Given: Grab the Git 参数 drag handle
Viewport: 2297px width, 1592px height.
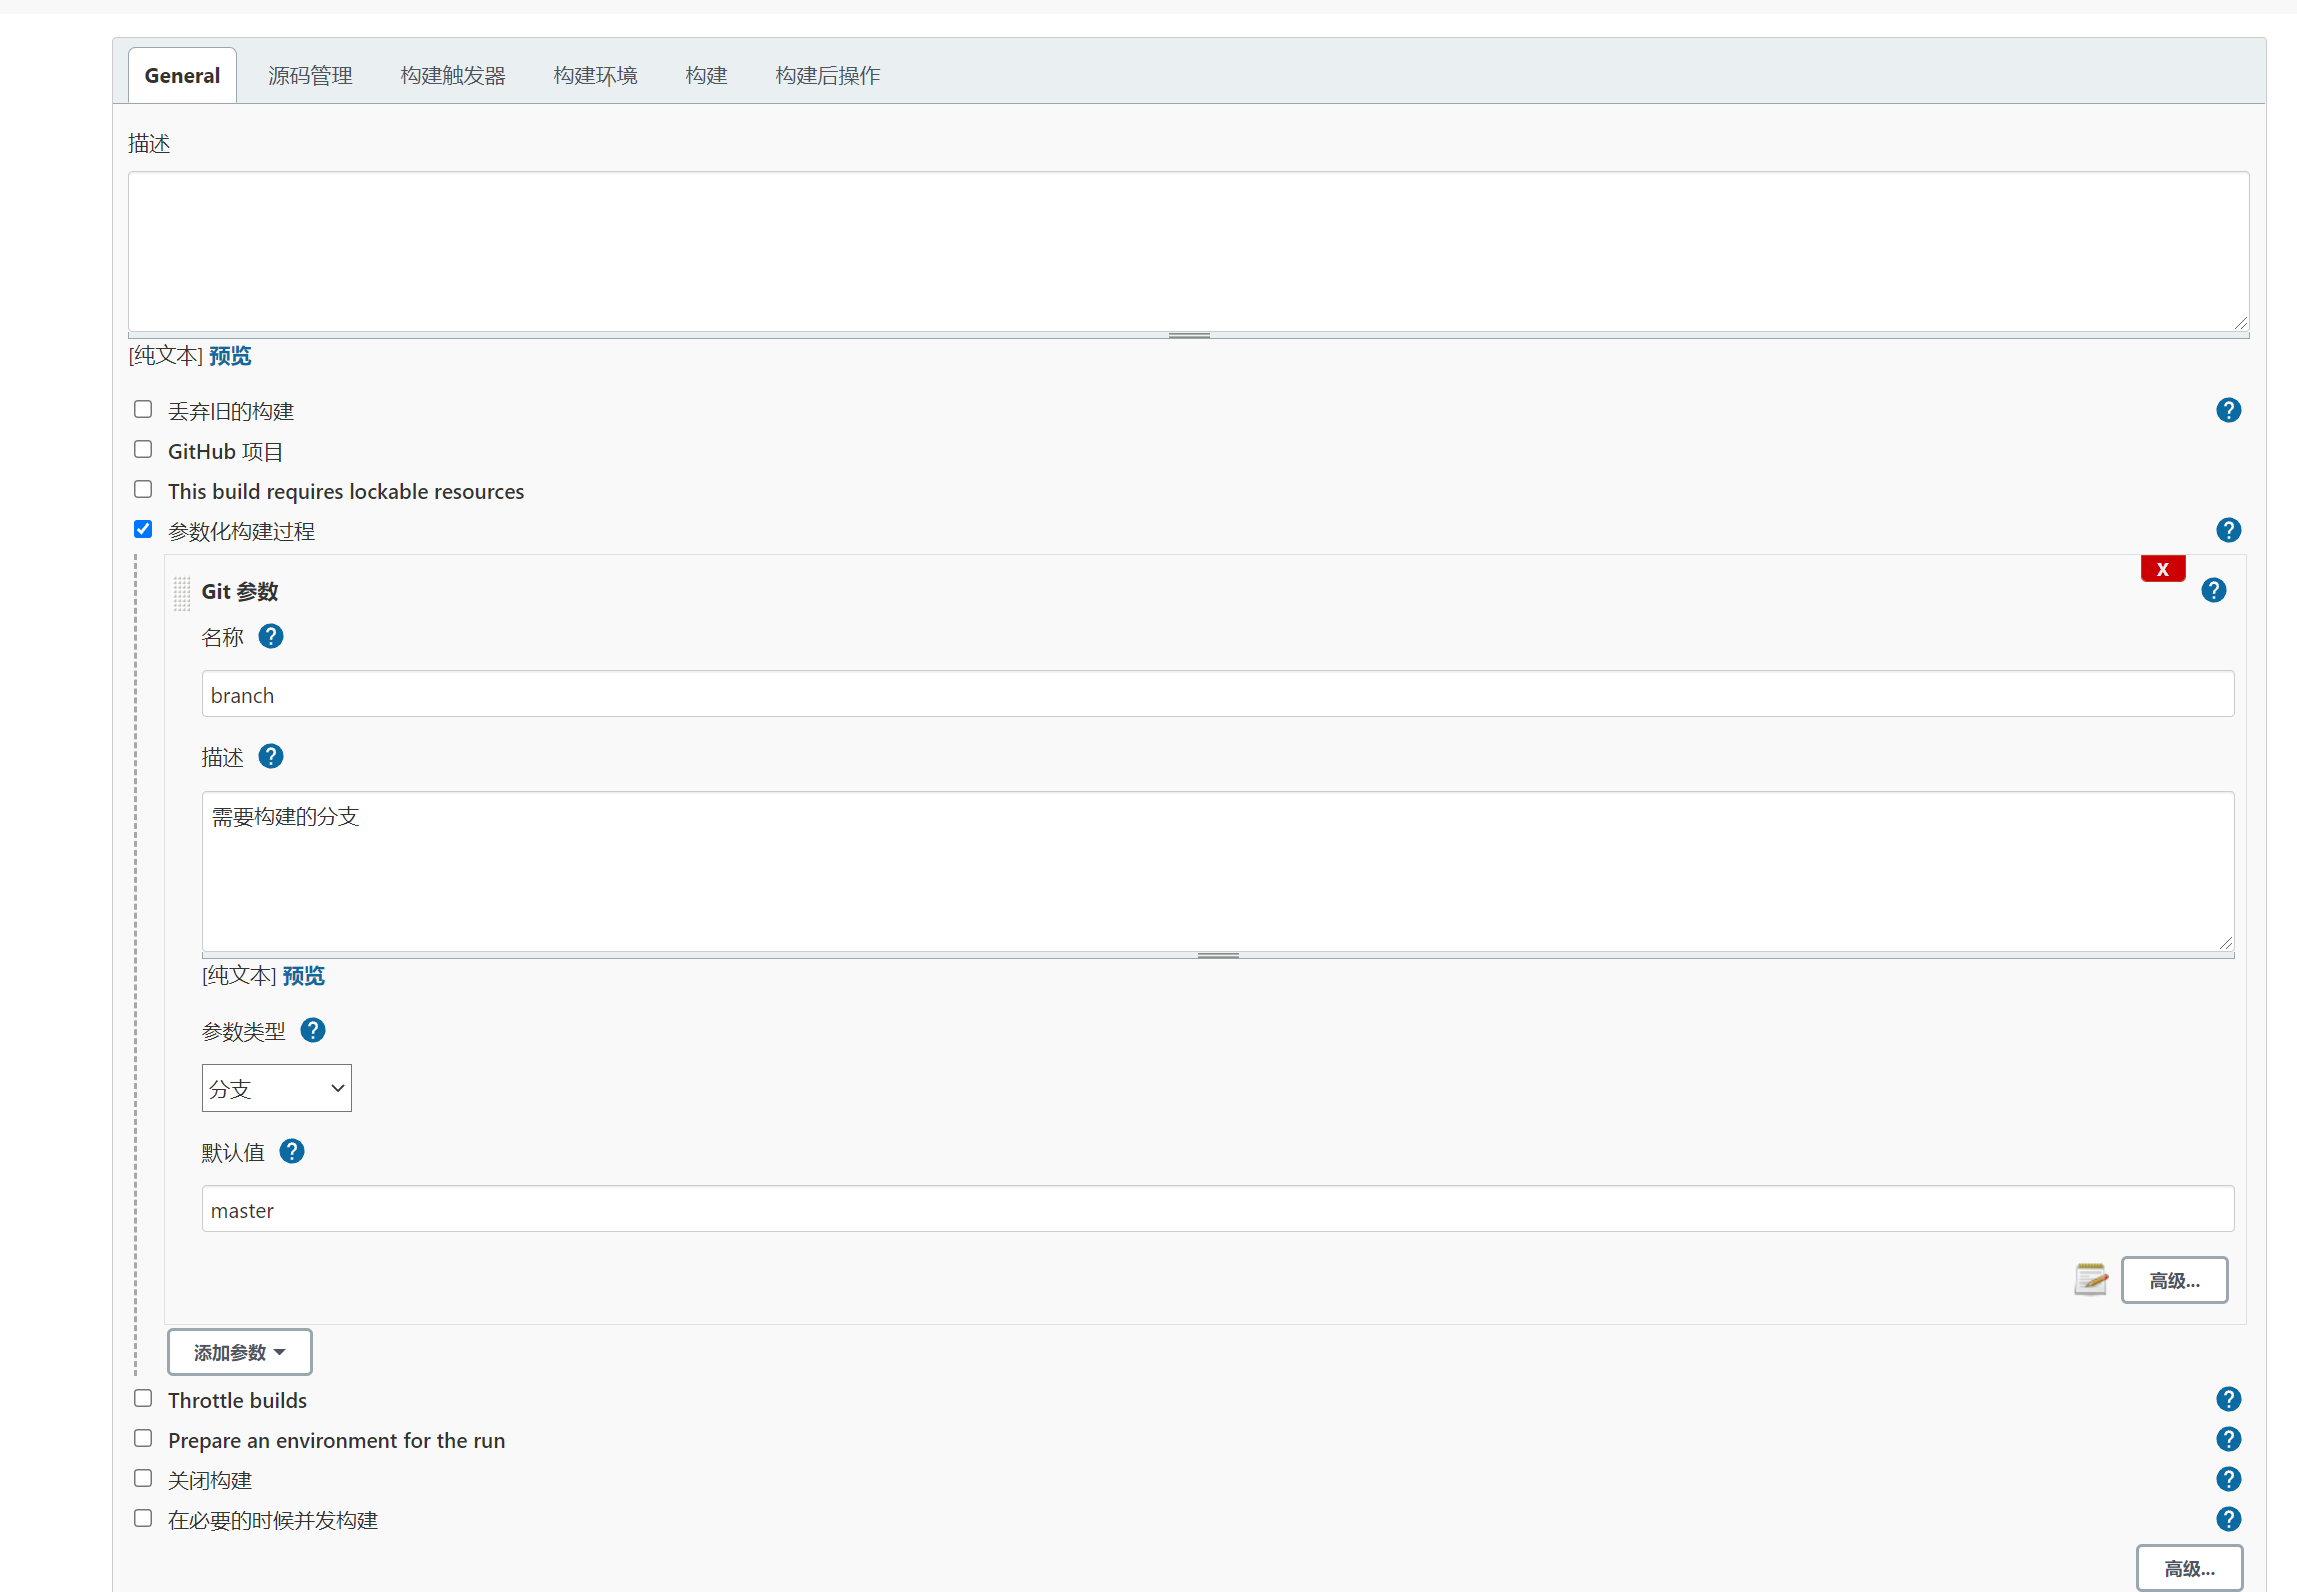Looking at the screenshot, I should click(181, 593).
